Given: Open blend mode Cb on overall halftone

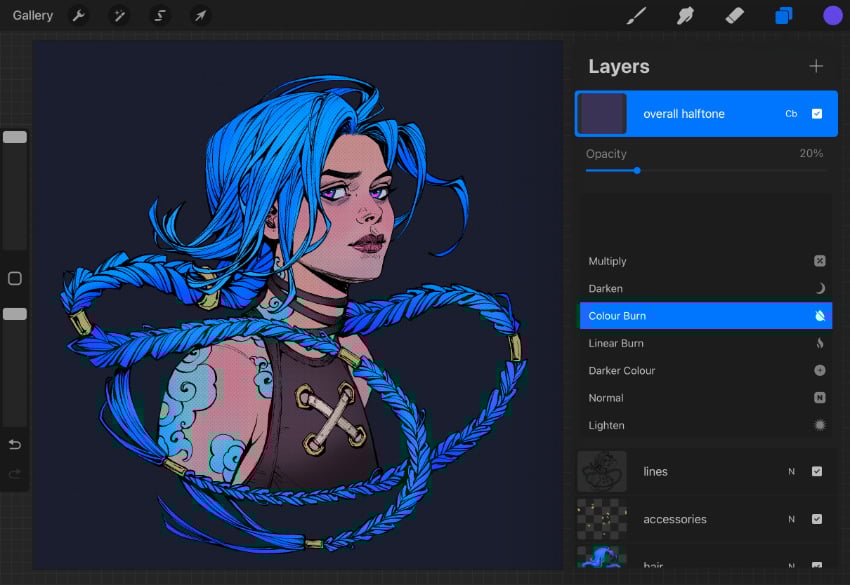Looking at the screenshot, I should click(x=791, y=114).
